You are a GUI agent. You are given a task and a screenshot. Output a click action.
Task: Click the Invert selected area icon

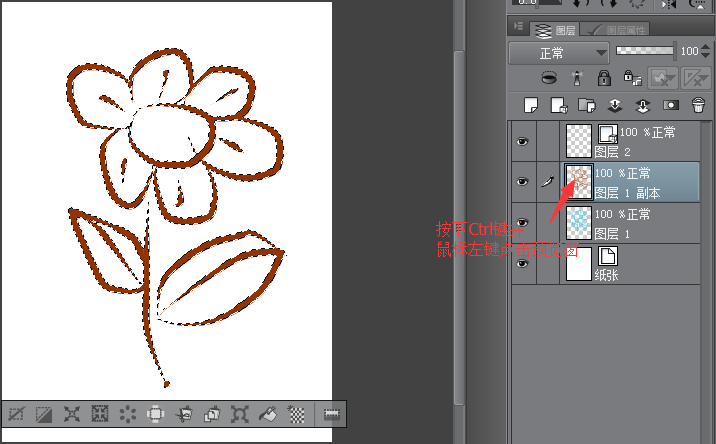[45, 413]
